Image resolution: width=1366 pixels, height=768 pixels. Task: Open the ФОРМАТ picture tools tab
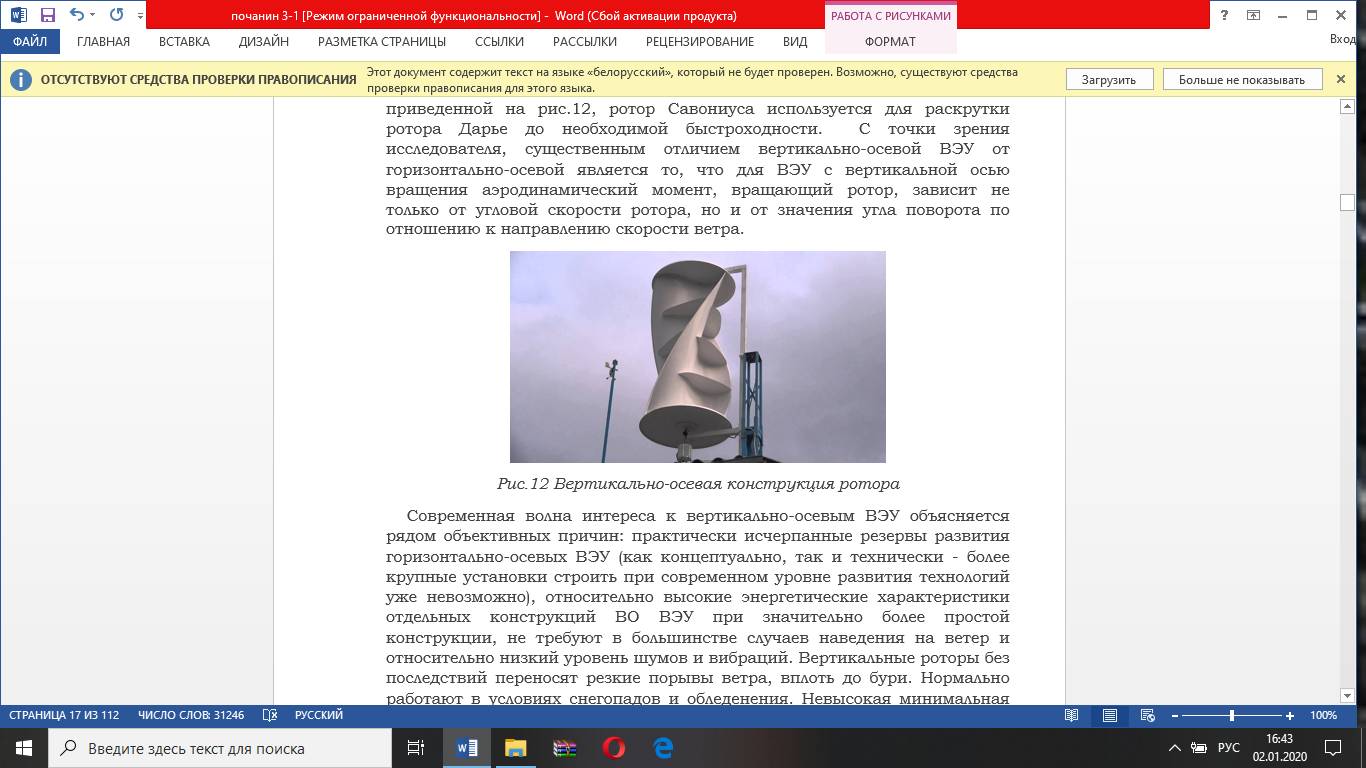(890, 42)
